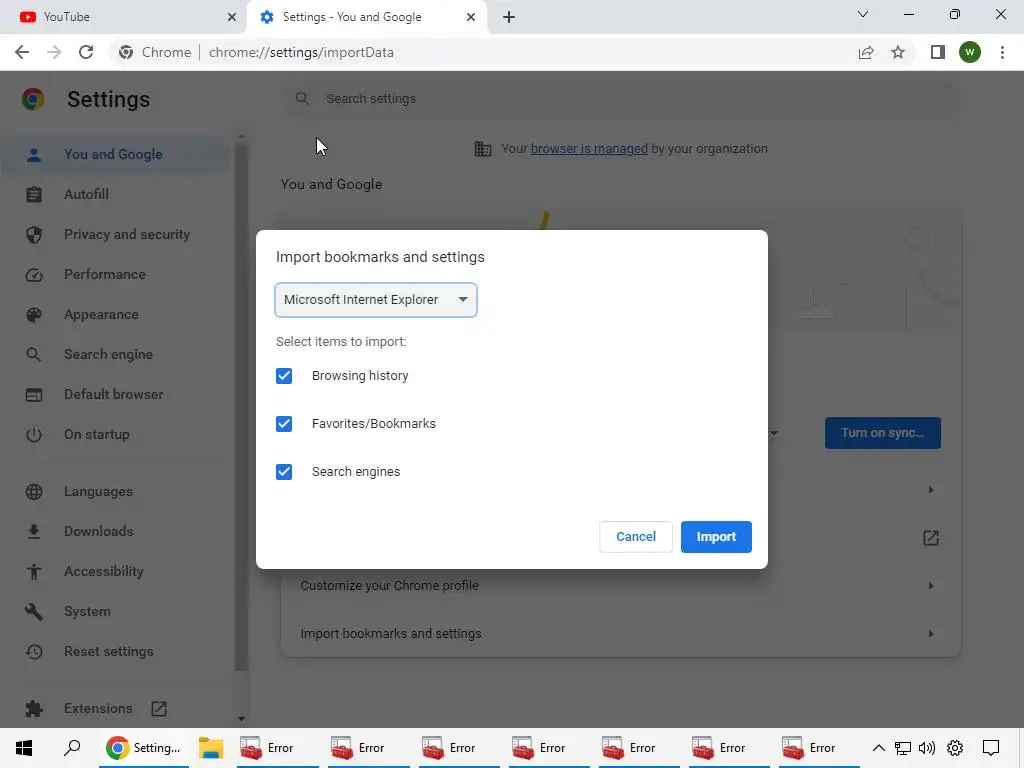The height and width of the screenshot is (768, 1024).
Task: Click the Languages globe icon
Action: (33, 492)
